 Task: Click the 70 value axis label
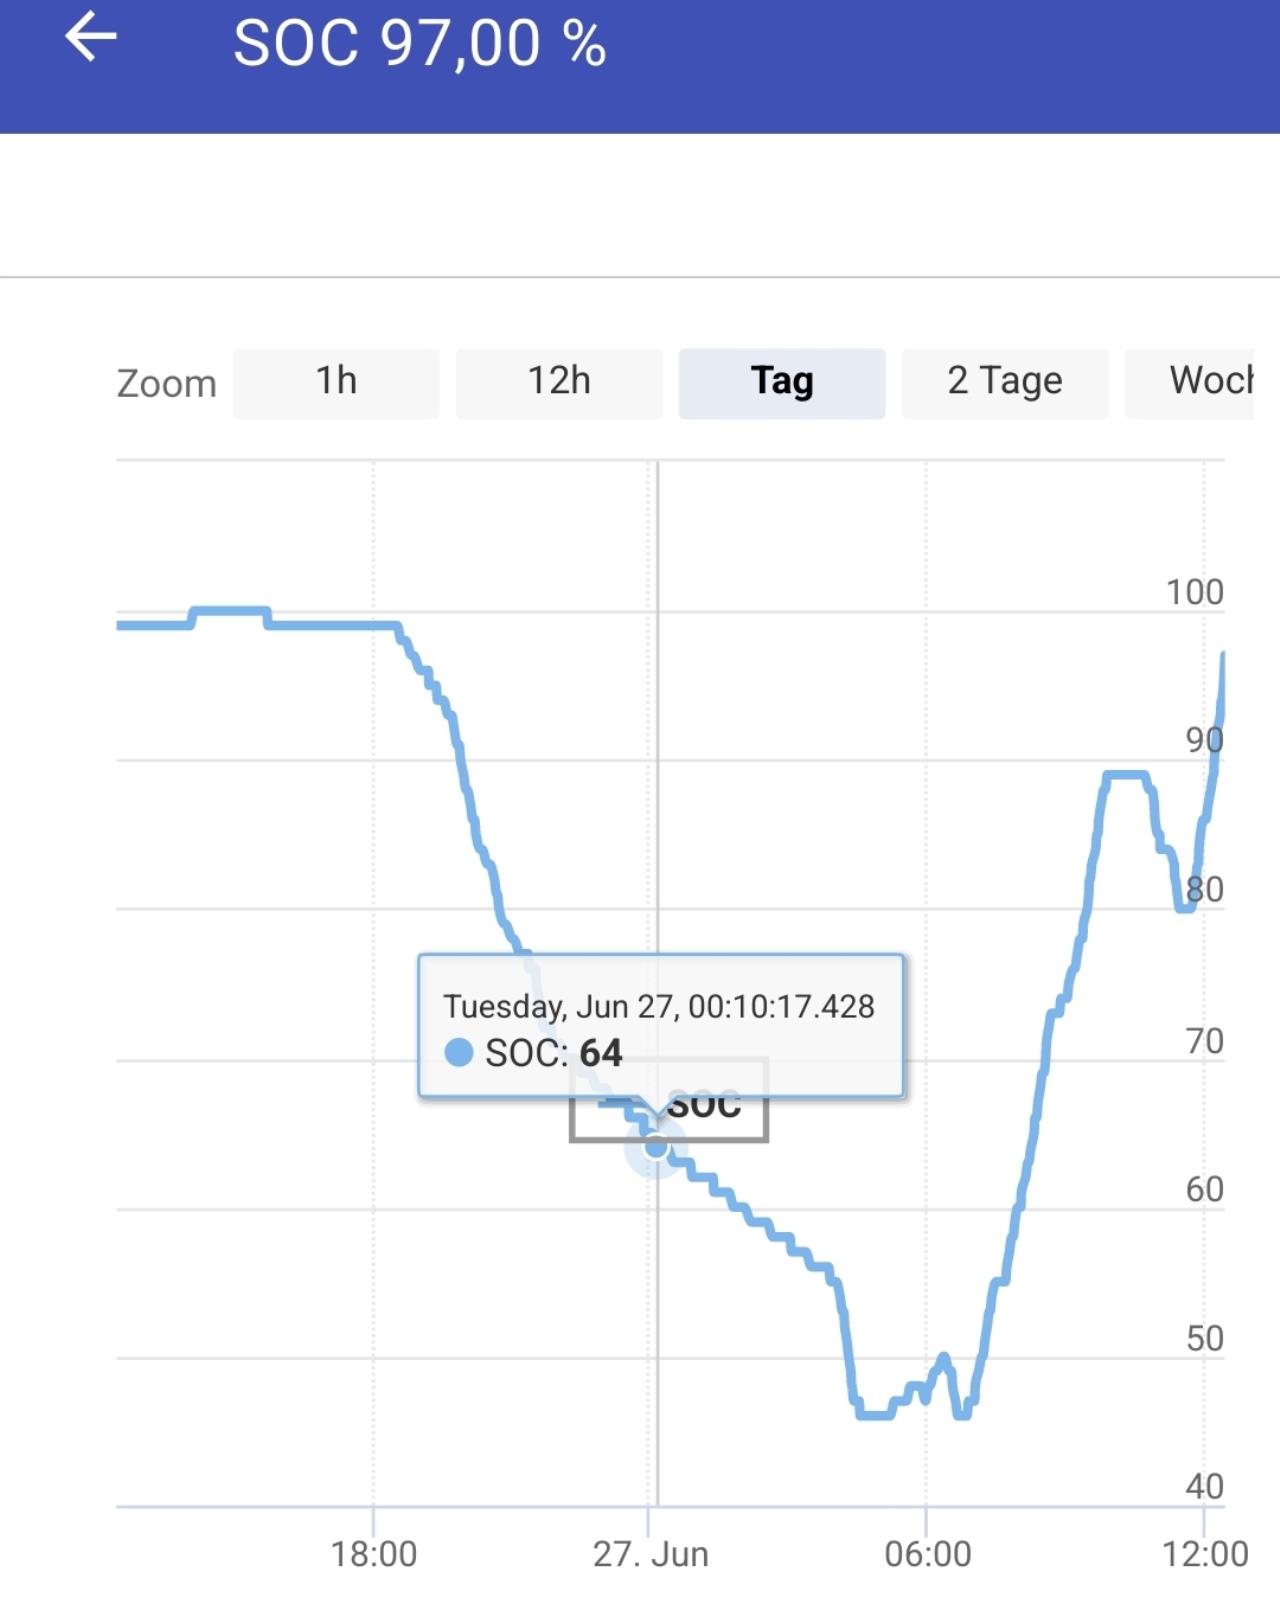pyautogui.click(x=1204, y=1041)
